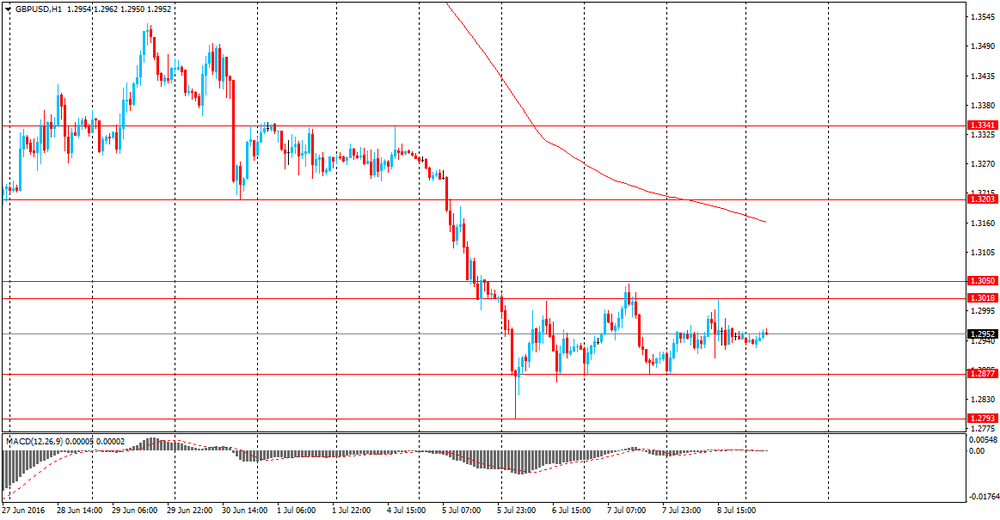Click the 29 Jun 06:00 time label

click(134, 510)
